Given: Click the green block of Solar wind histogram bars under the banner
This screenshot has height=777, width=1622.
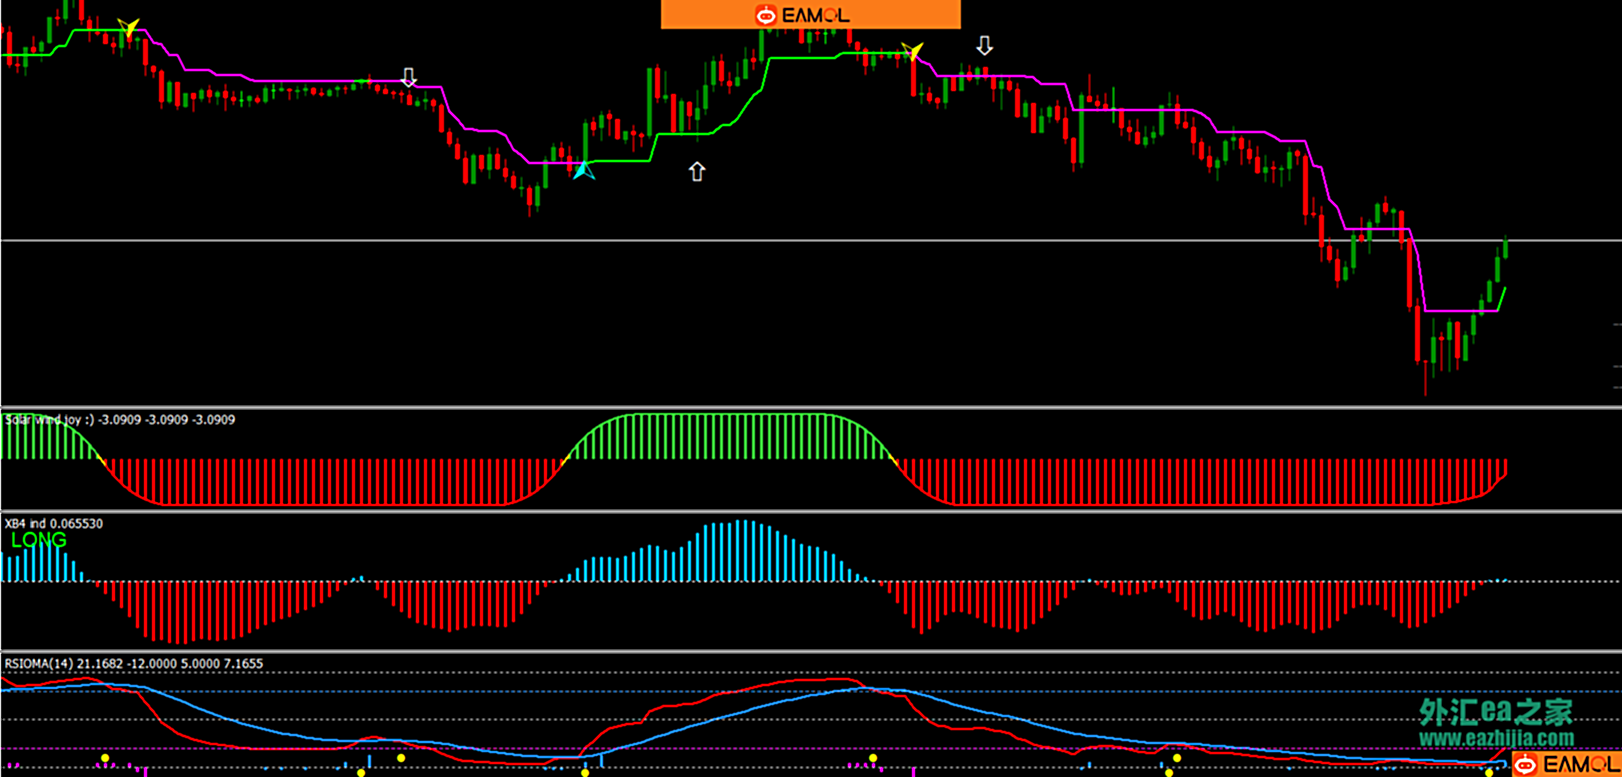Looking at the screenshot, I should [x=730, y=436].
